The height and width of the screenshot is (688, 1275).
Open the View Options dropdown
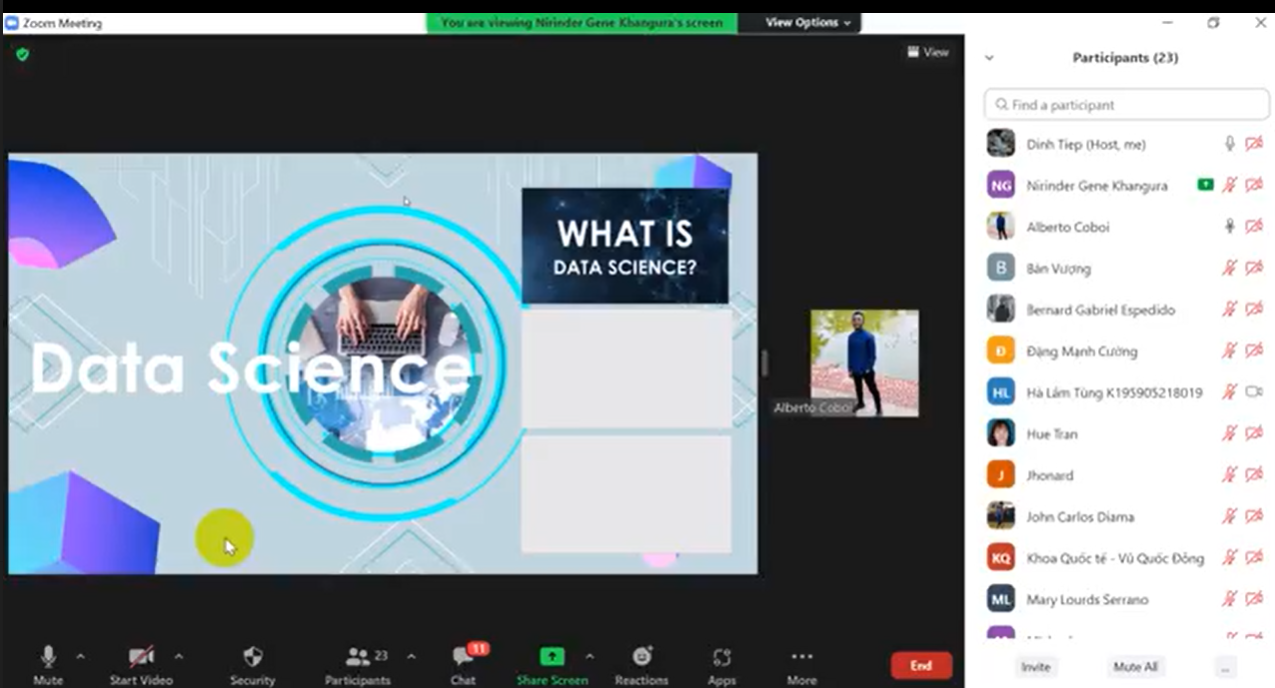pyautogui.click(x=808, y=22)
